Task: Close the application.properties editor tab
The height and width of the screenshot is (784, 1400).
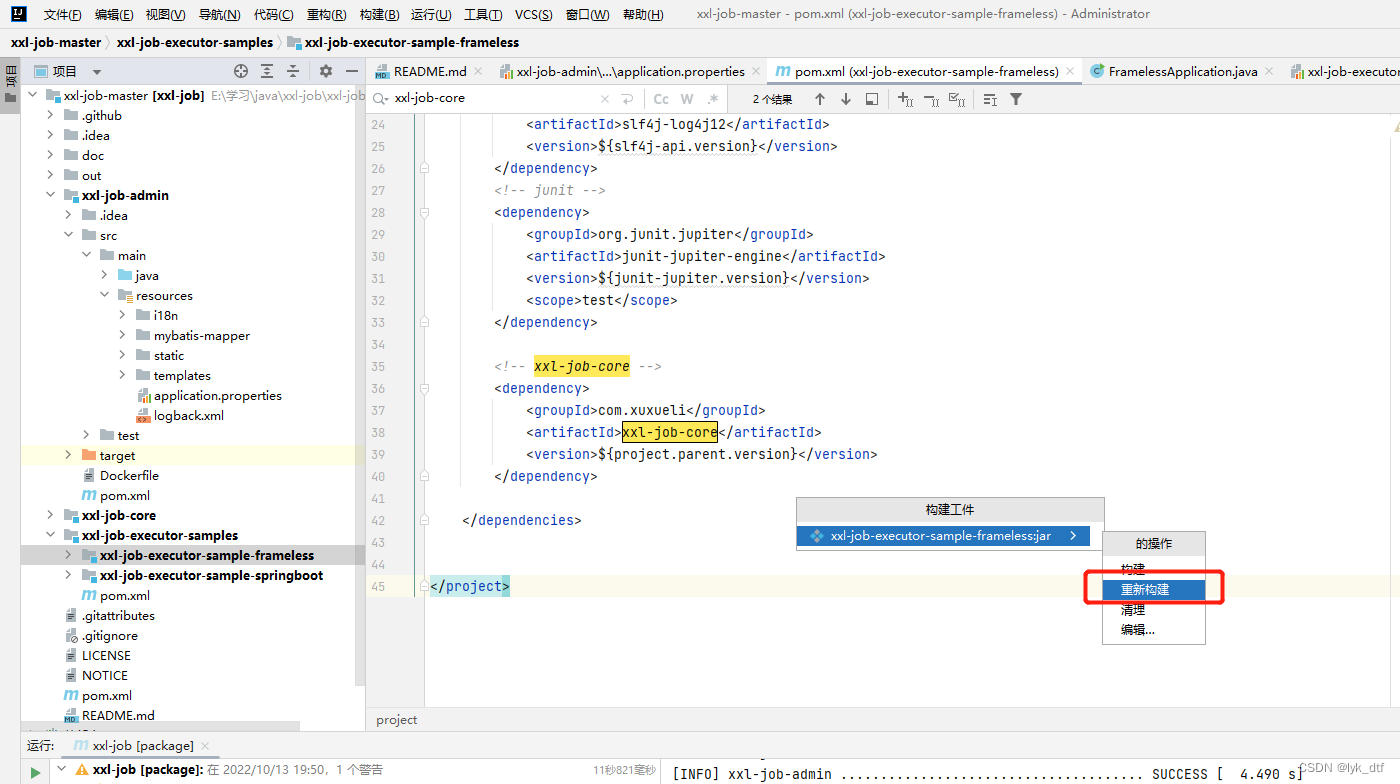Action: click(x=756, y=71)
